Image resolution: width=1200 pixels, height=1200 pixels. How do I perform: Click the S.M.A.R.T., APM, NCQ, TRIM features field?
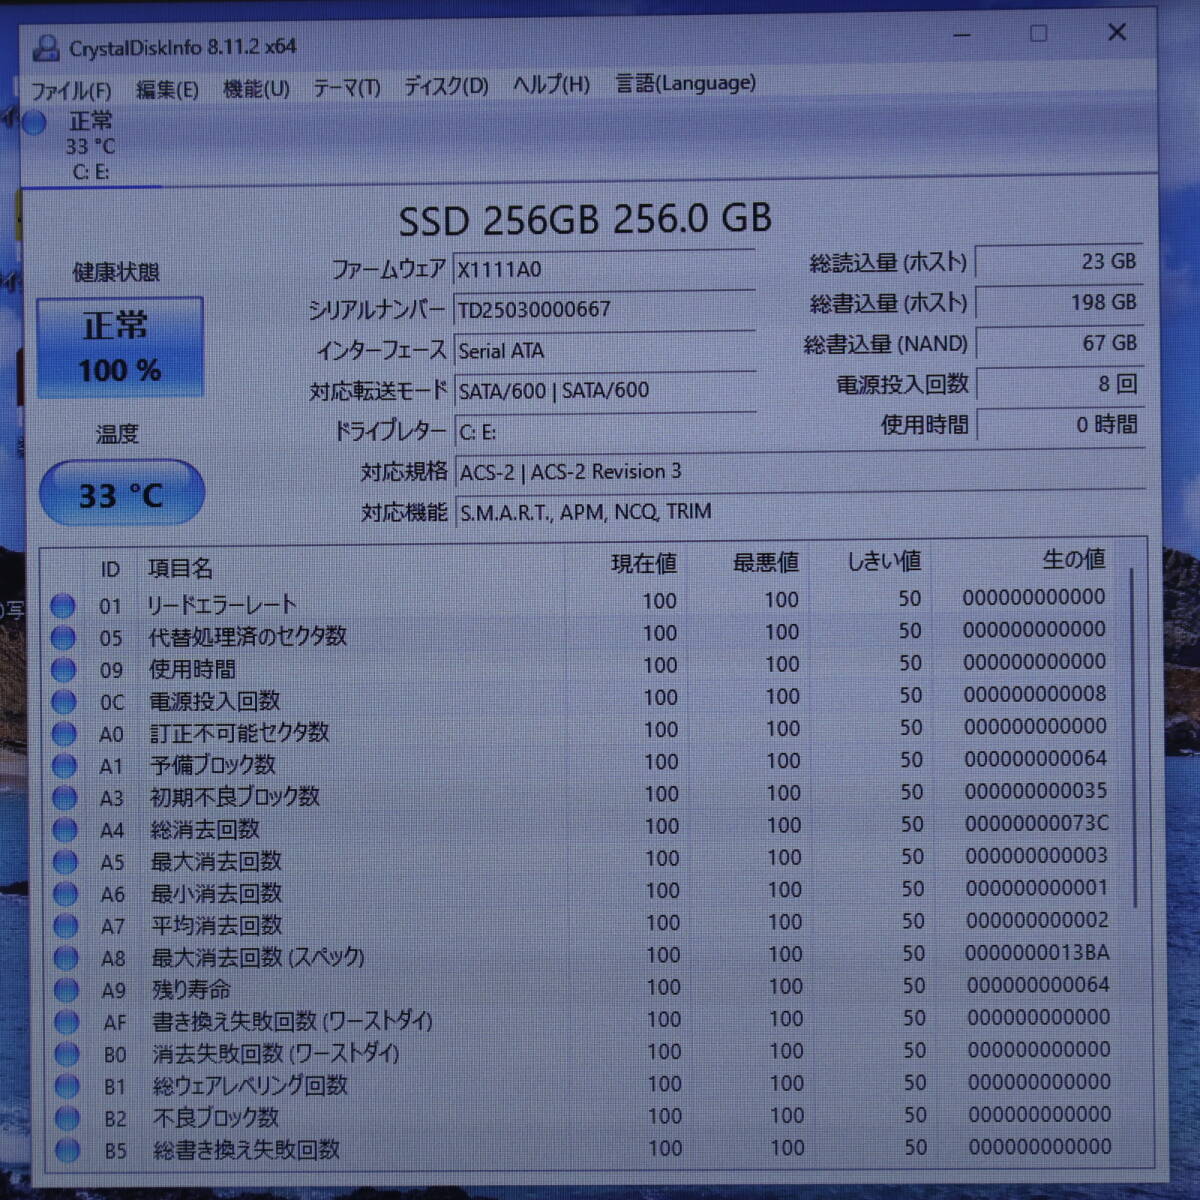point(800,512)
